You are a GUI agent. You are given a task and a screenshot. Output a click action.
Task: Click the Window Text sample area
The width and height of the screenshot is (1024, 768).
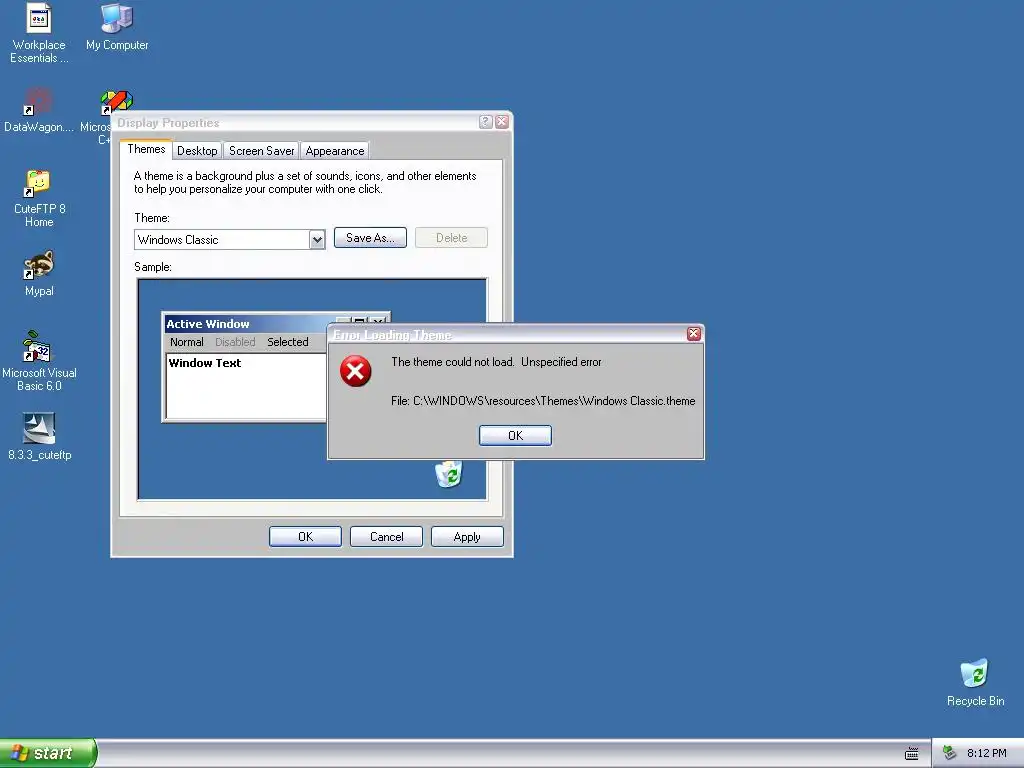(x=246, y=385)
